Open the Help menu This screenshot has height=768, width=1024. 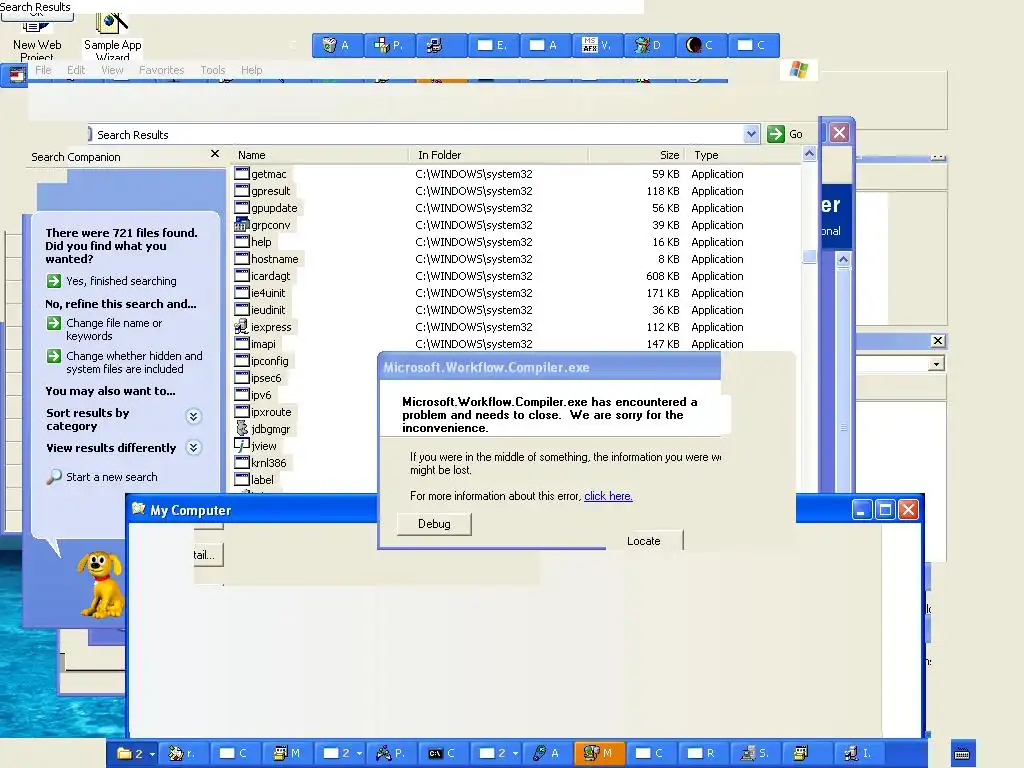(x=251, y=70)
